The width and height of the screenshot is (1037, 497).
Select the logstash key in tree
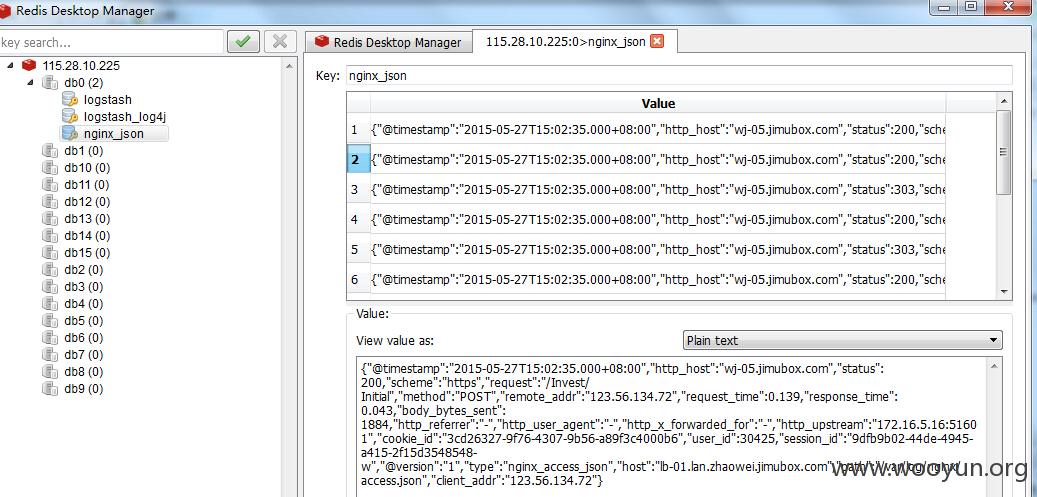click(x=107, y=100)
